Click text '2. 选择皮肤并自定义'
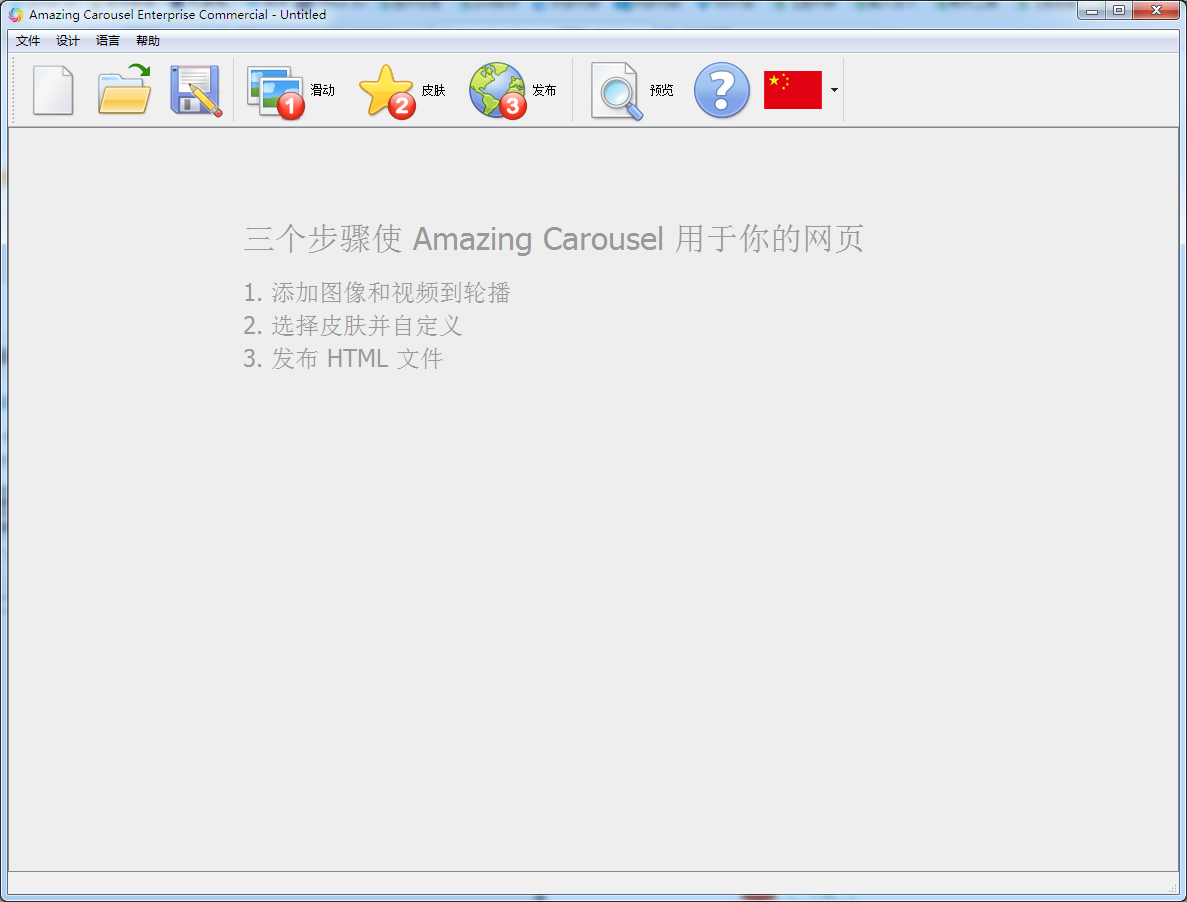 (352, 326)
